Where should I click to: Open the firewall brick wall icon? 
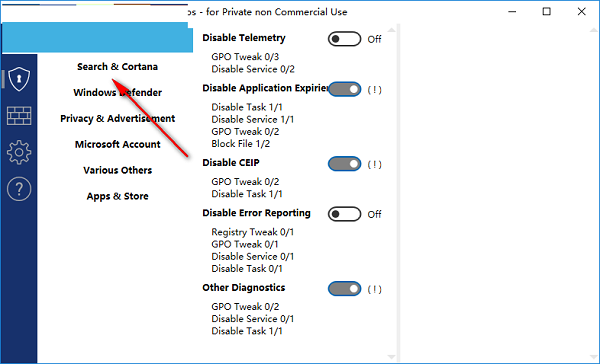coord(19,116)
